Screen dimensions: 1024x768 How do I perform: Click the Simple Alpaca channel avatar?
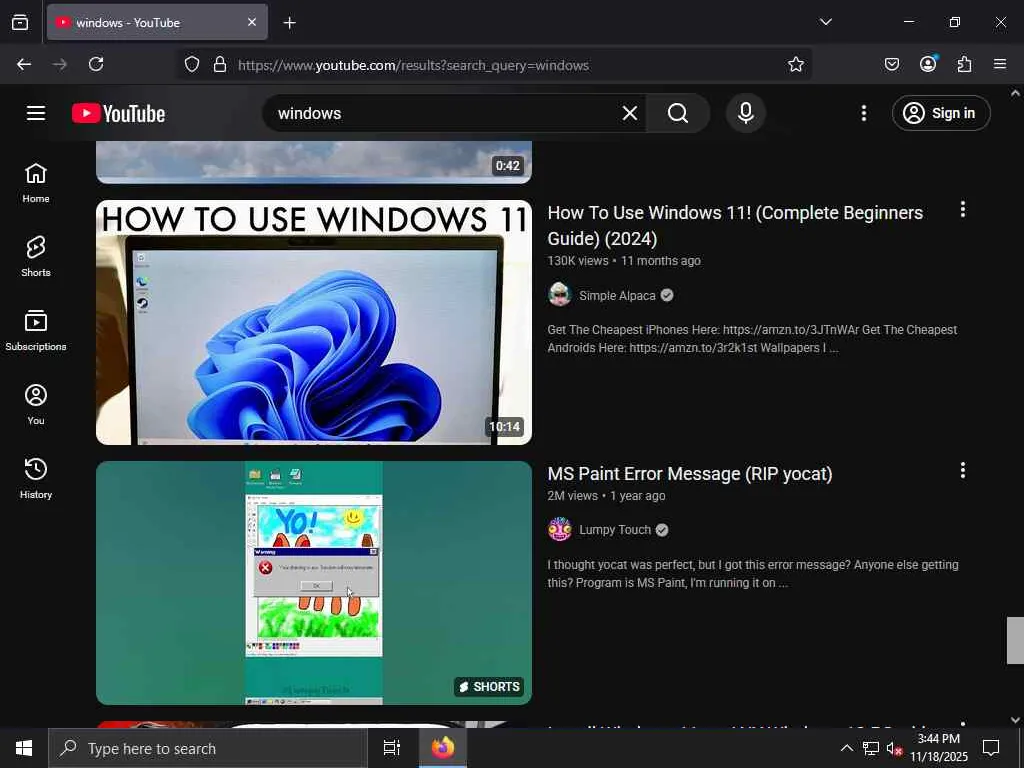tap(560, 295)
